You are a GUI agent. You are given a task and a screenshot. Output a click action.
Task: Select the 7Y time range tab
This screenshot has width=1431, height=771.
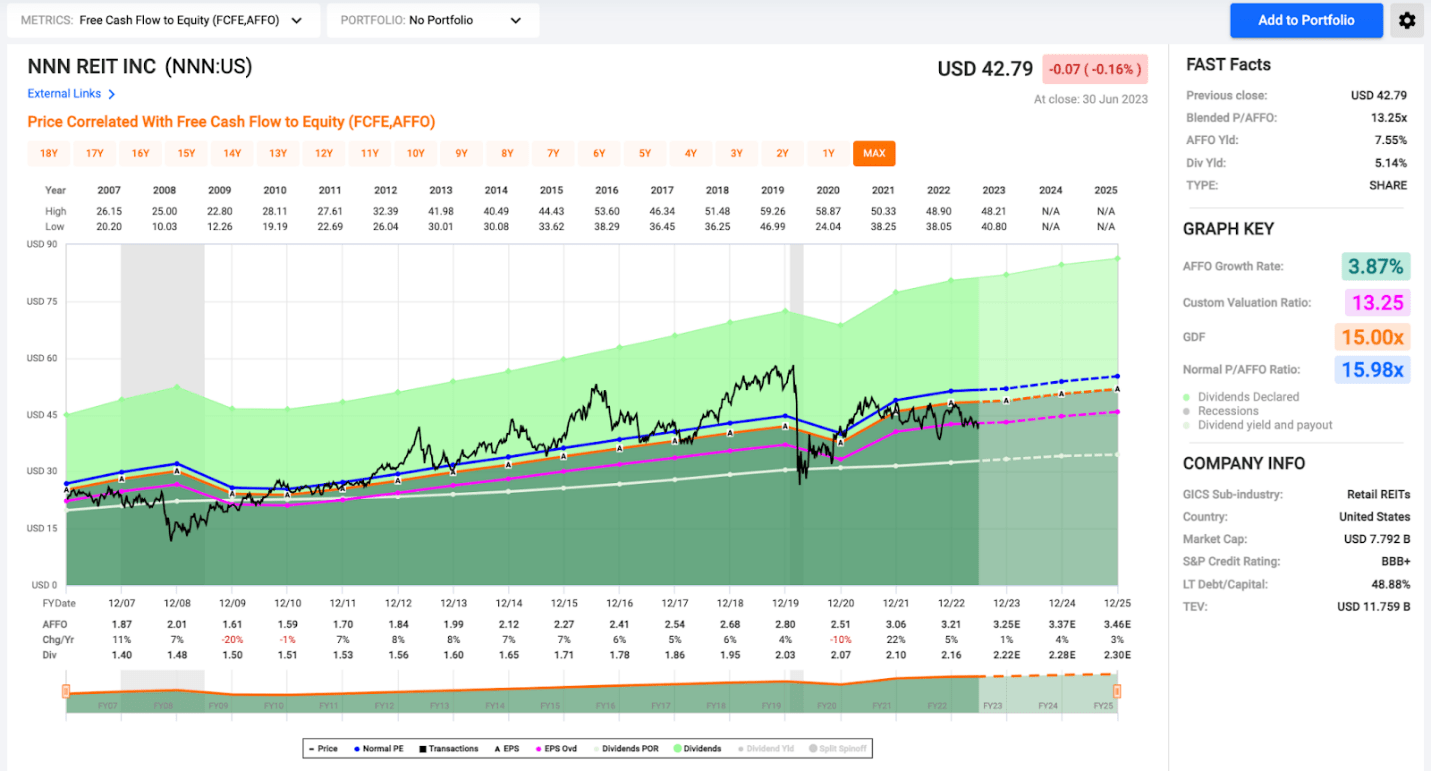[553, 153]
